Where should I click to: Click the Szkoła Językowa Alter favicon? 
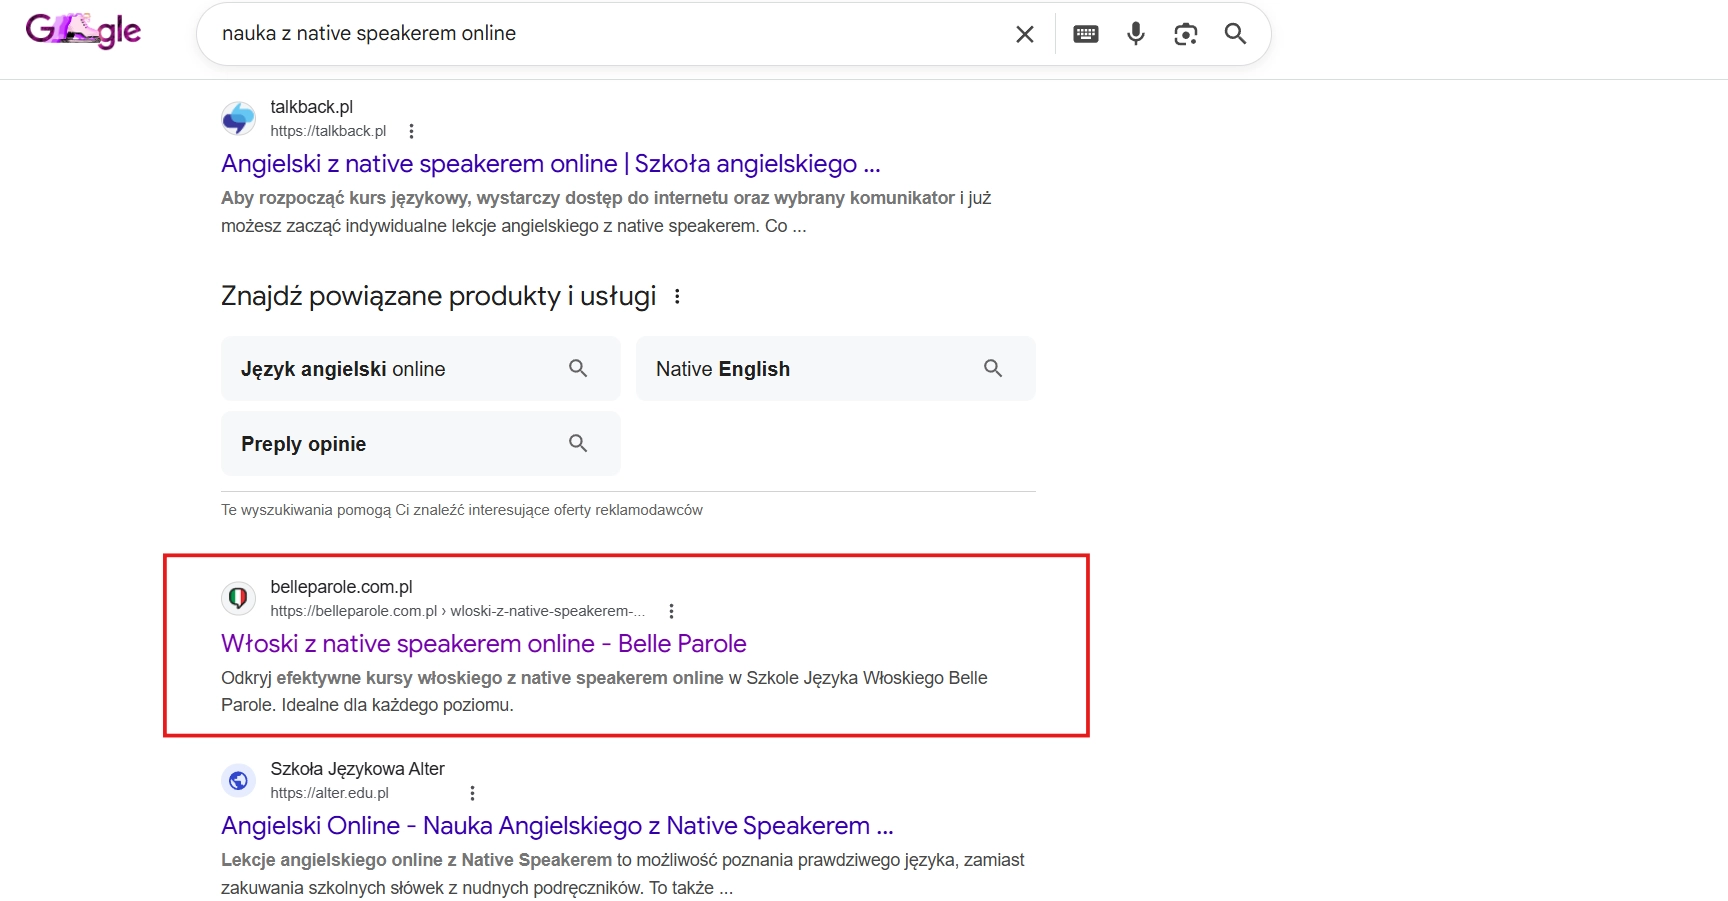238,780
